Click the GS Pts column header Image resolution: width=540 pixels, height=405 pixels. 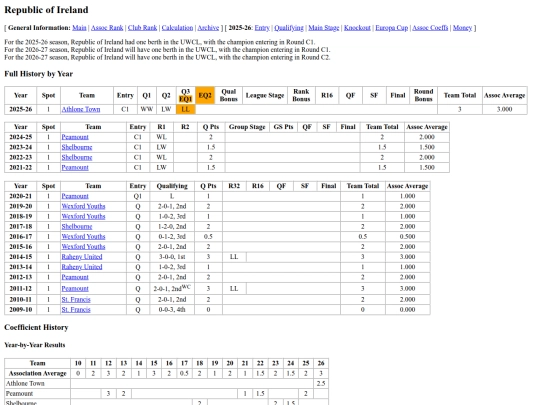coord(283,127)
